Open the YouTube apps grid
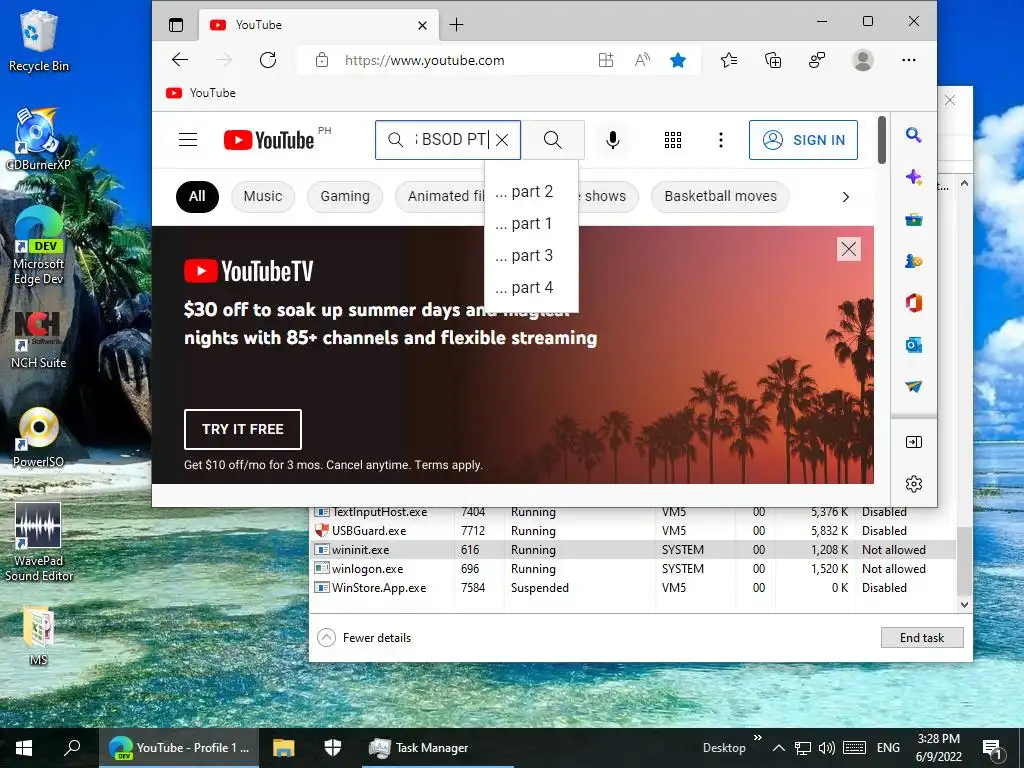Viewport: 1024px width, 768px height. 673,140
